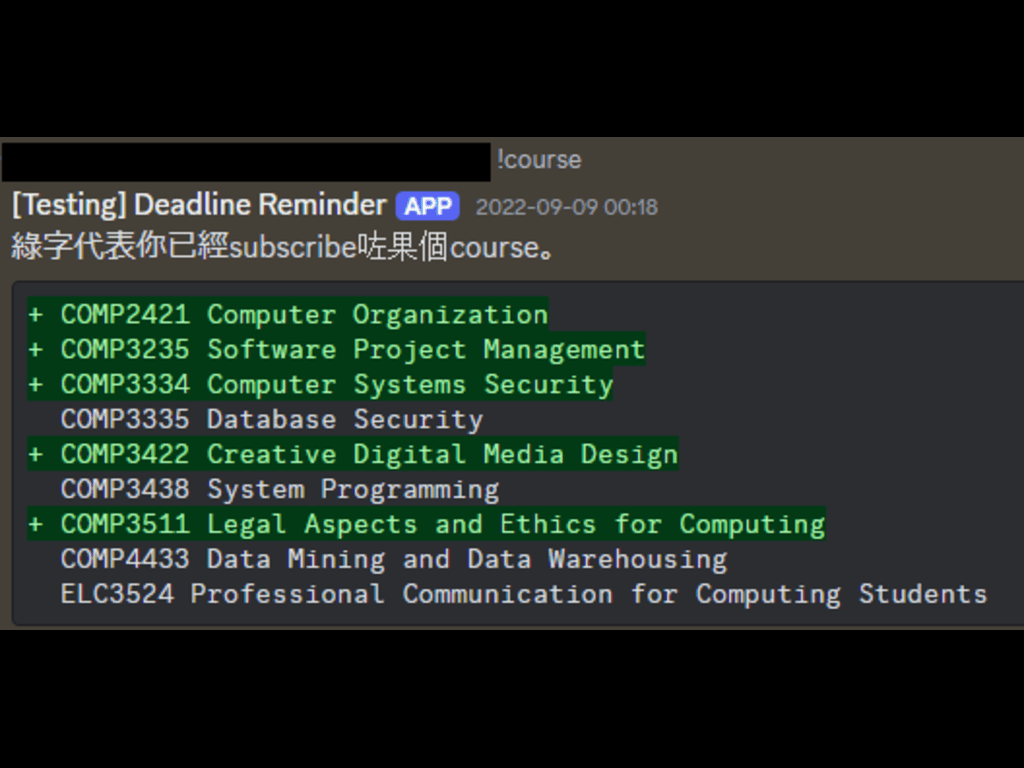
Task: Select the COMP3334 Computer Systems Security line
Action: click(x=320, y=385)
